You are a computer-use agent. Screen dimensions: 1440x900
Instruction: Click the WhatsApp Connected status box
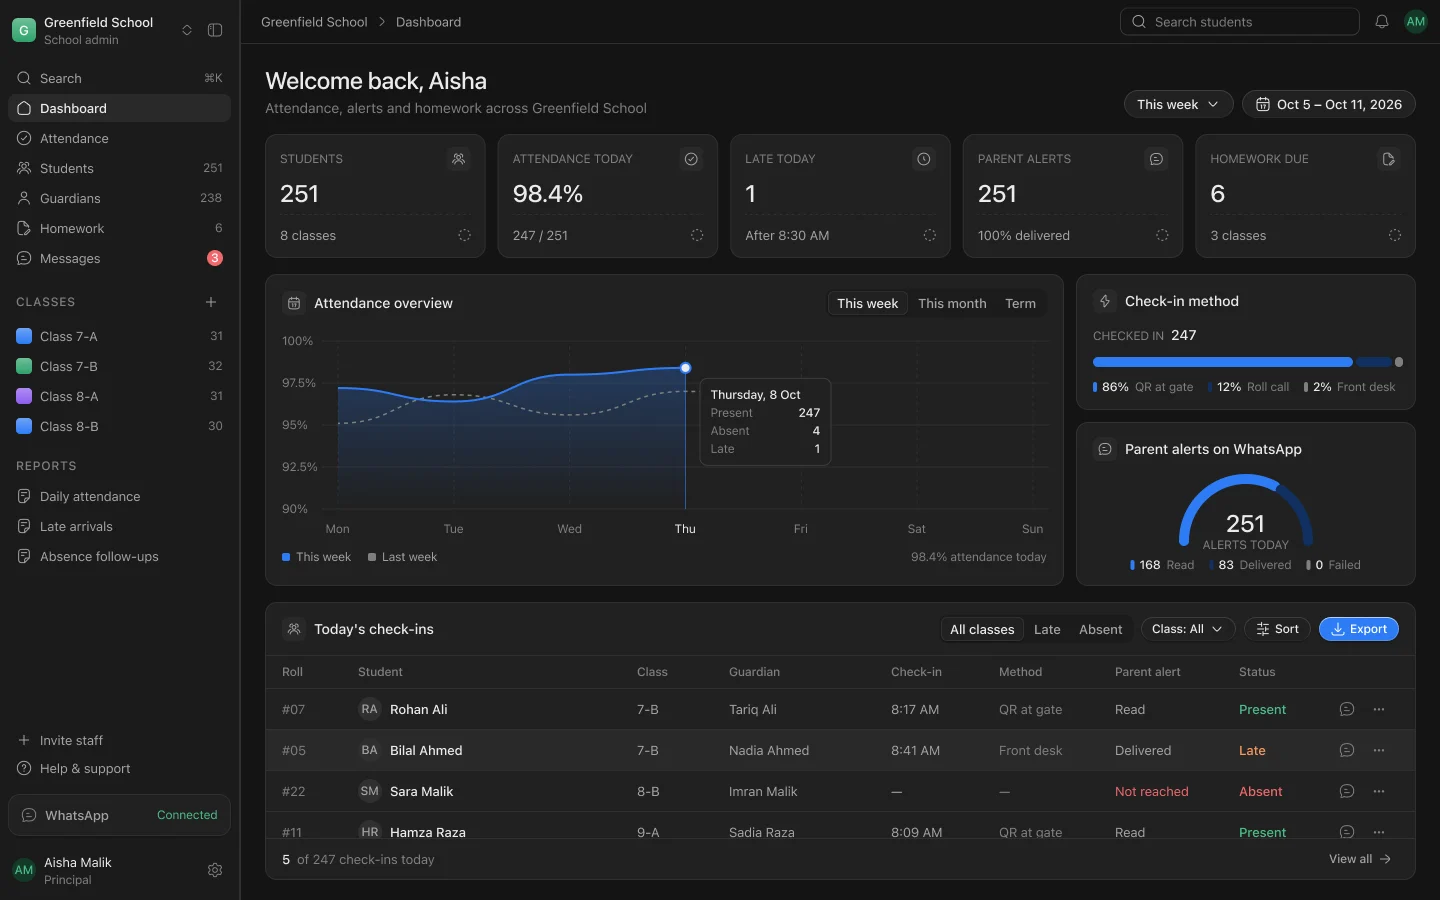click(x=119, y=815)
